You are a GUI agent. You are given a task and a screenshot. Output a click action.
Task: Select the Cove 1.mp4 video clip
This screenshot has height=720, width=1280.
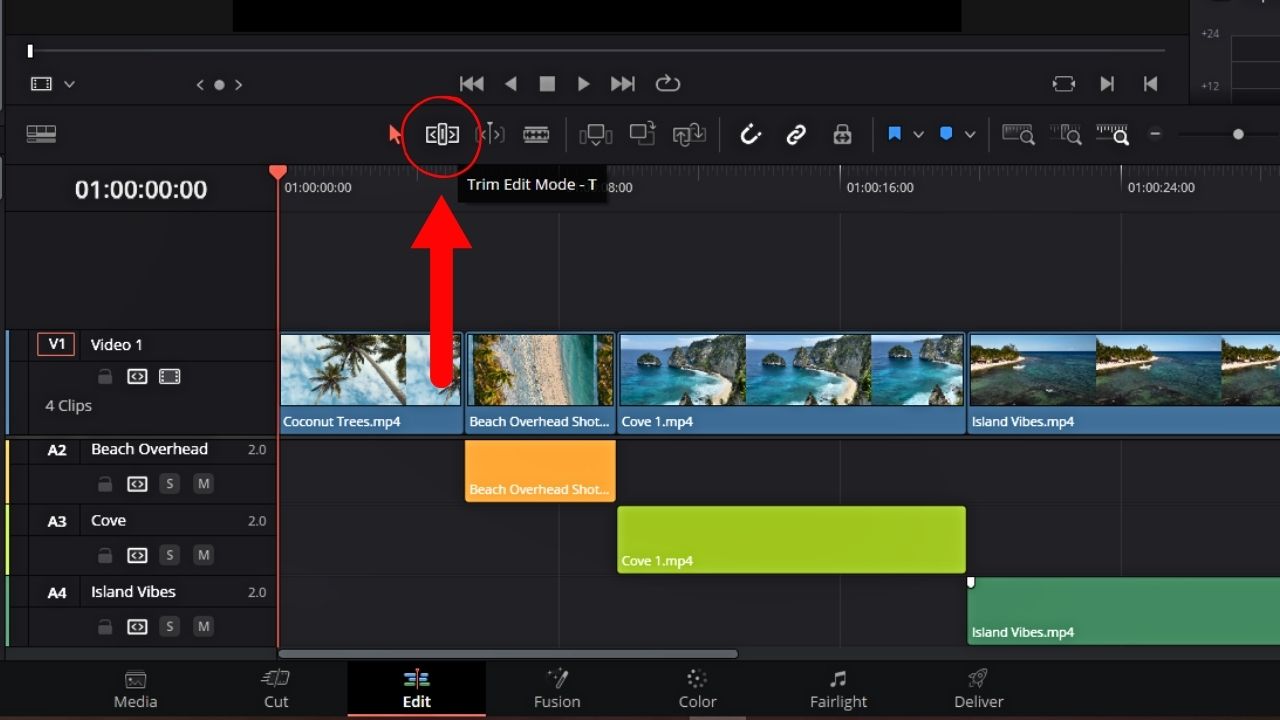tap(791, 383)
